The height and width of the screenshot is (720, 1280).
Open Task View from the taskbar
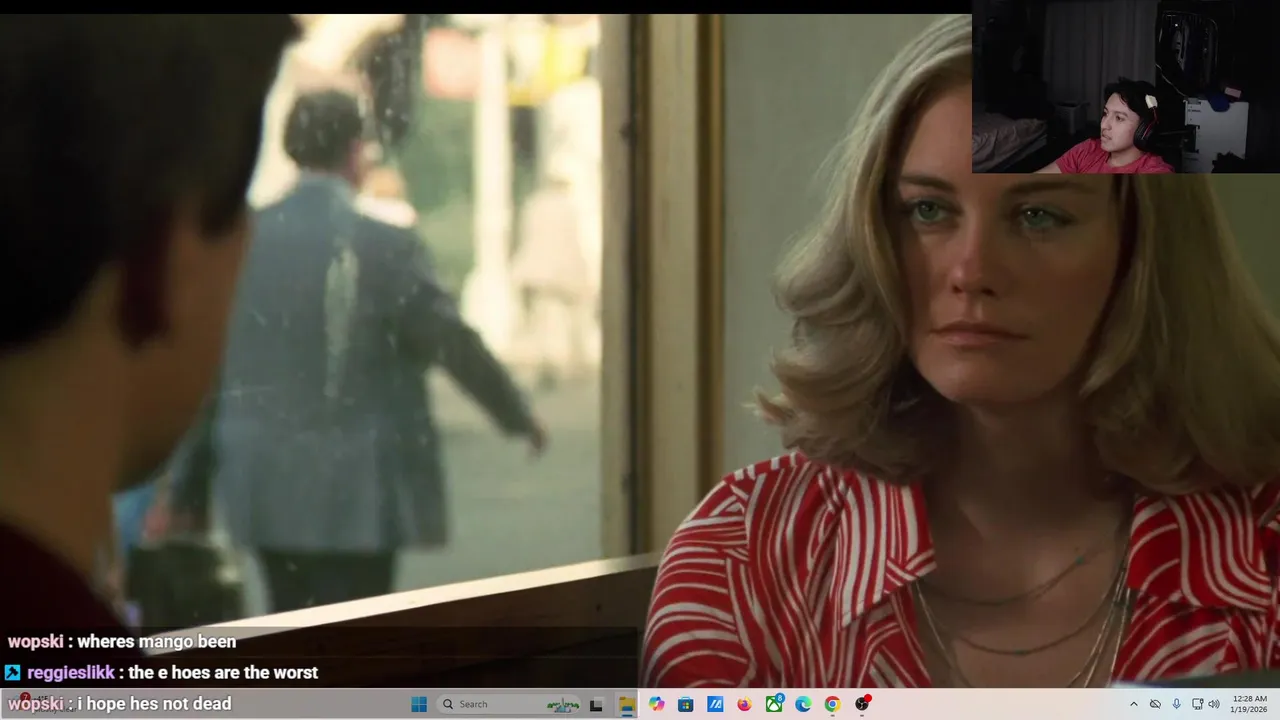click(x=596, y=704)
